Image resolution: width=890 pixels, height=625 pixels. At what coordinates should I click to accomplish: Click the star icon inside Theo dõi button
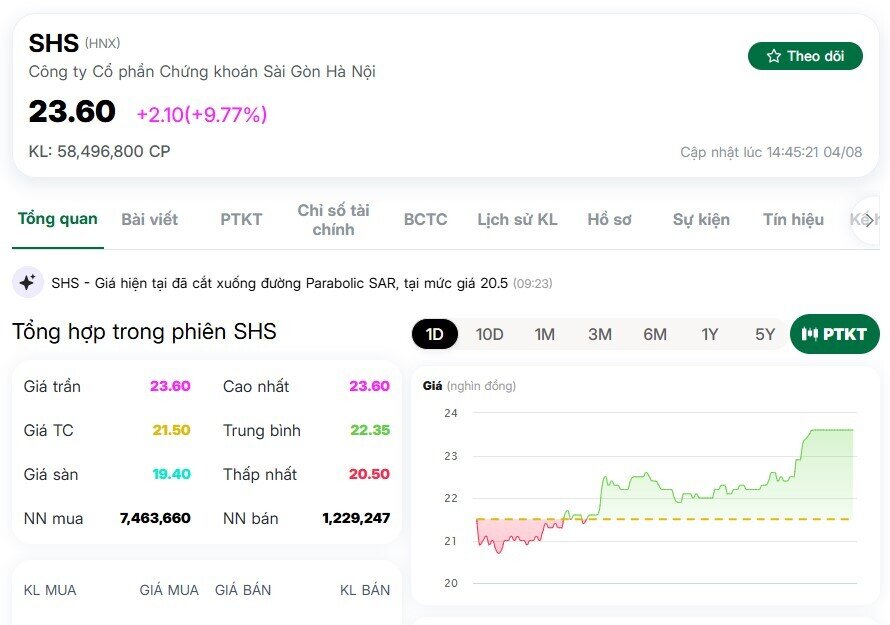coord(773,56)
